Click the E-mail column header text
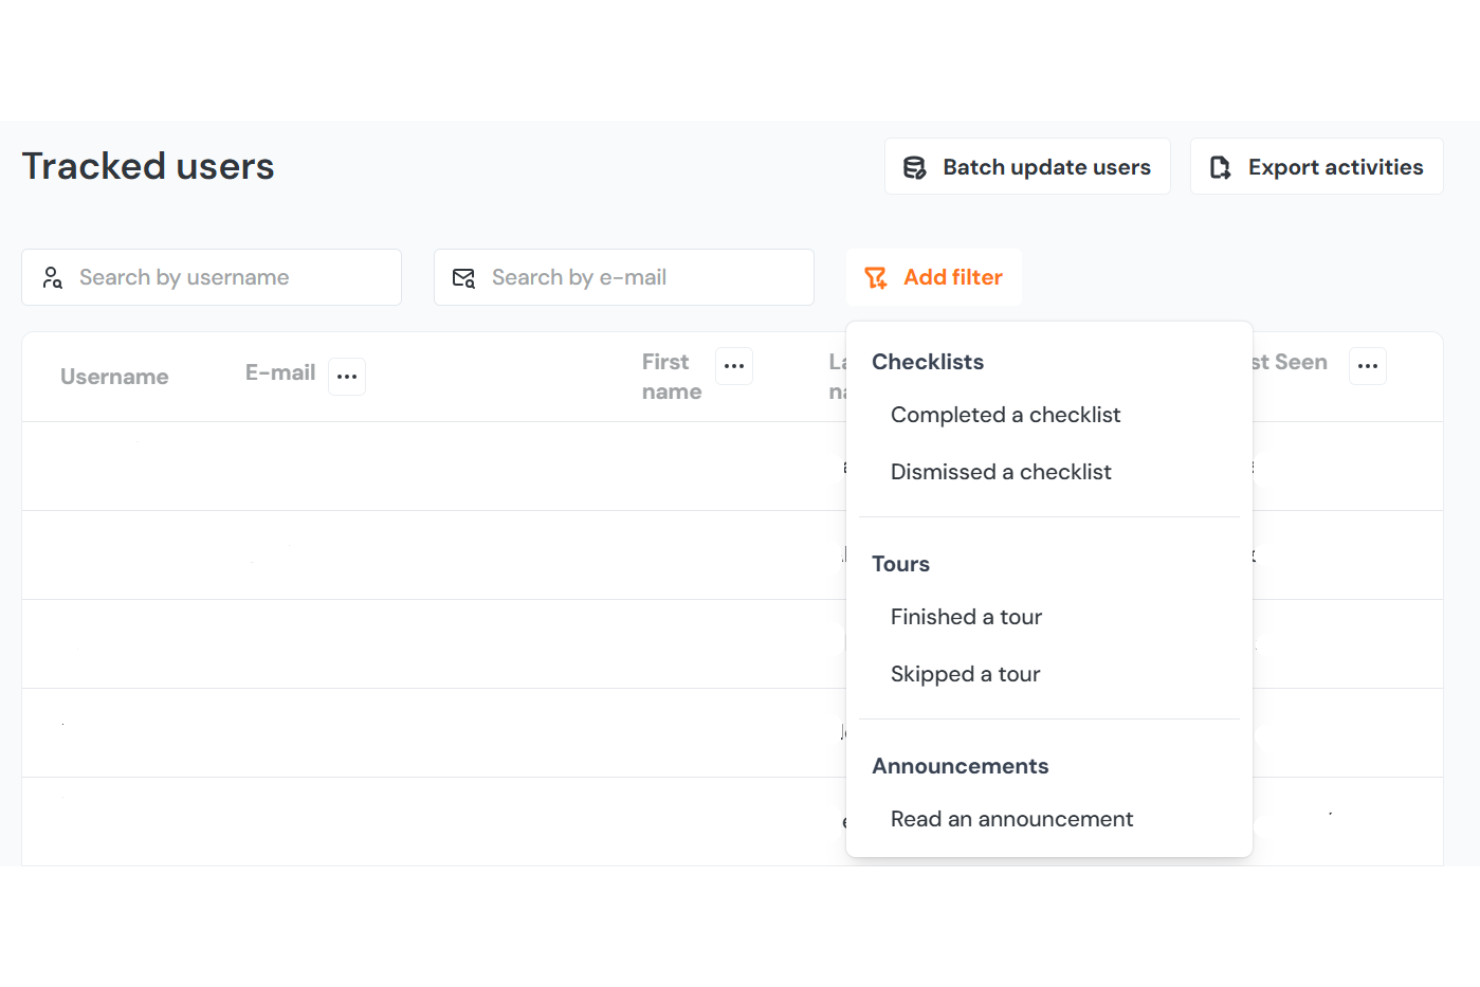This screenshot has width=1480, height=987. point(280,373)
